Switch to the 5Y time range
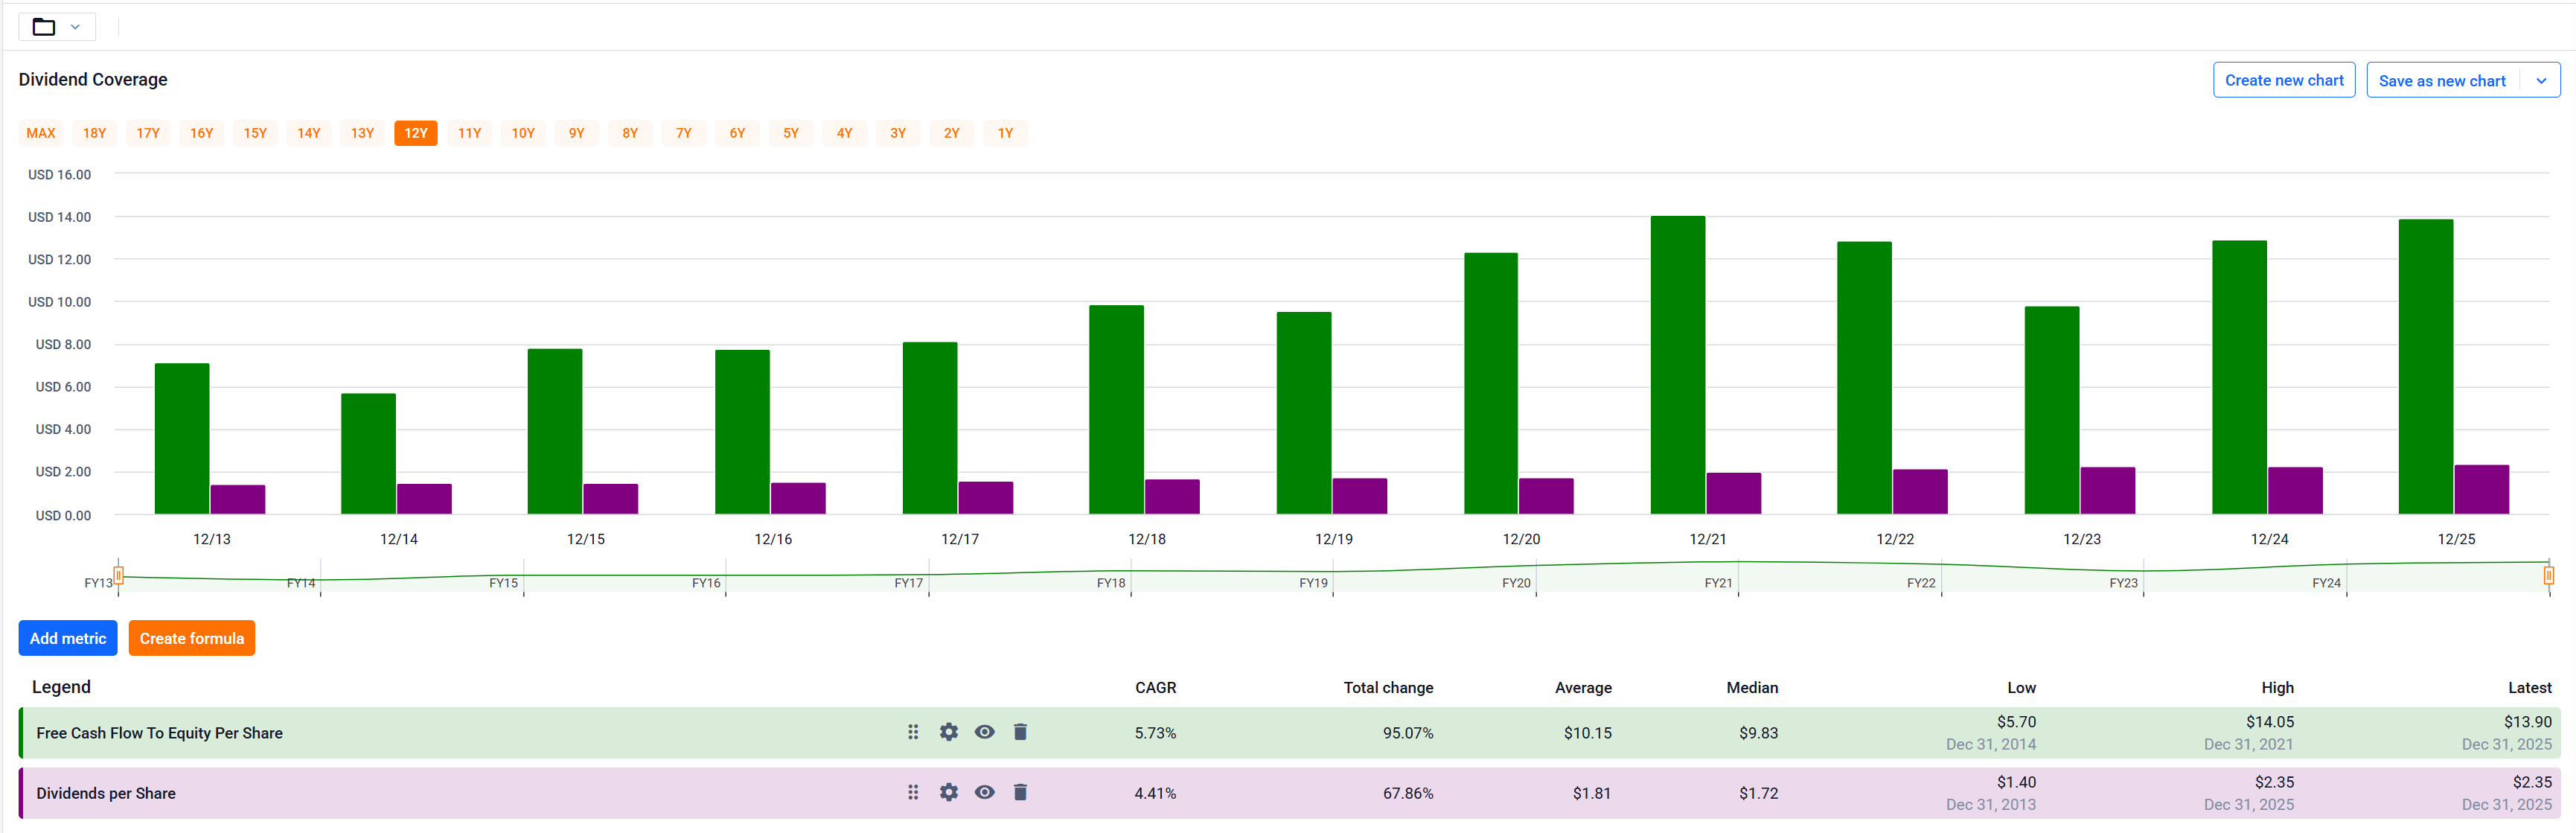This screenshot has height=833, width=2576. 790,133
